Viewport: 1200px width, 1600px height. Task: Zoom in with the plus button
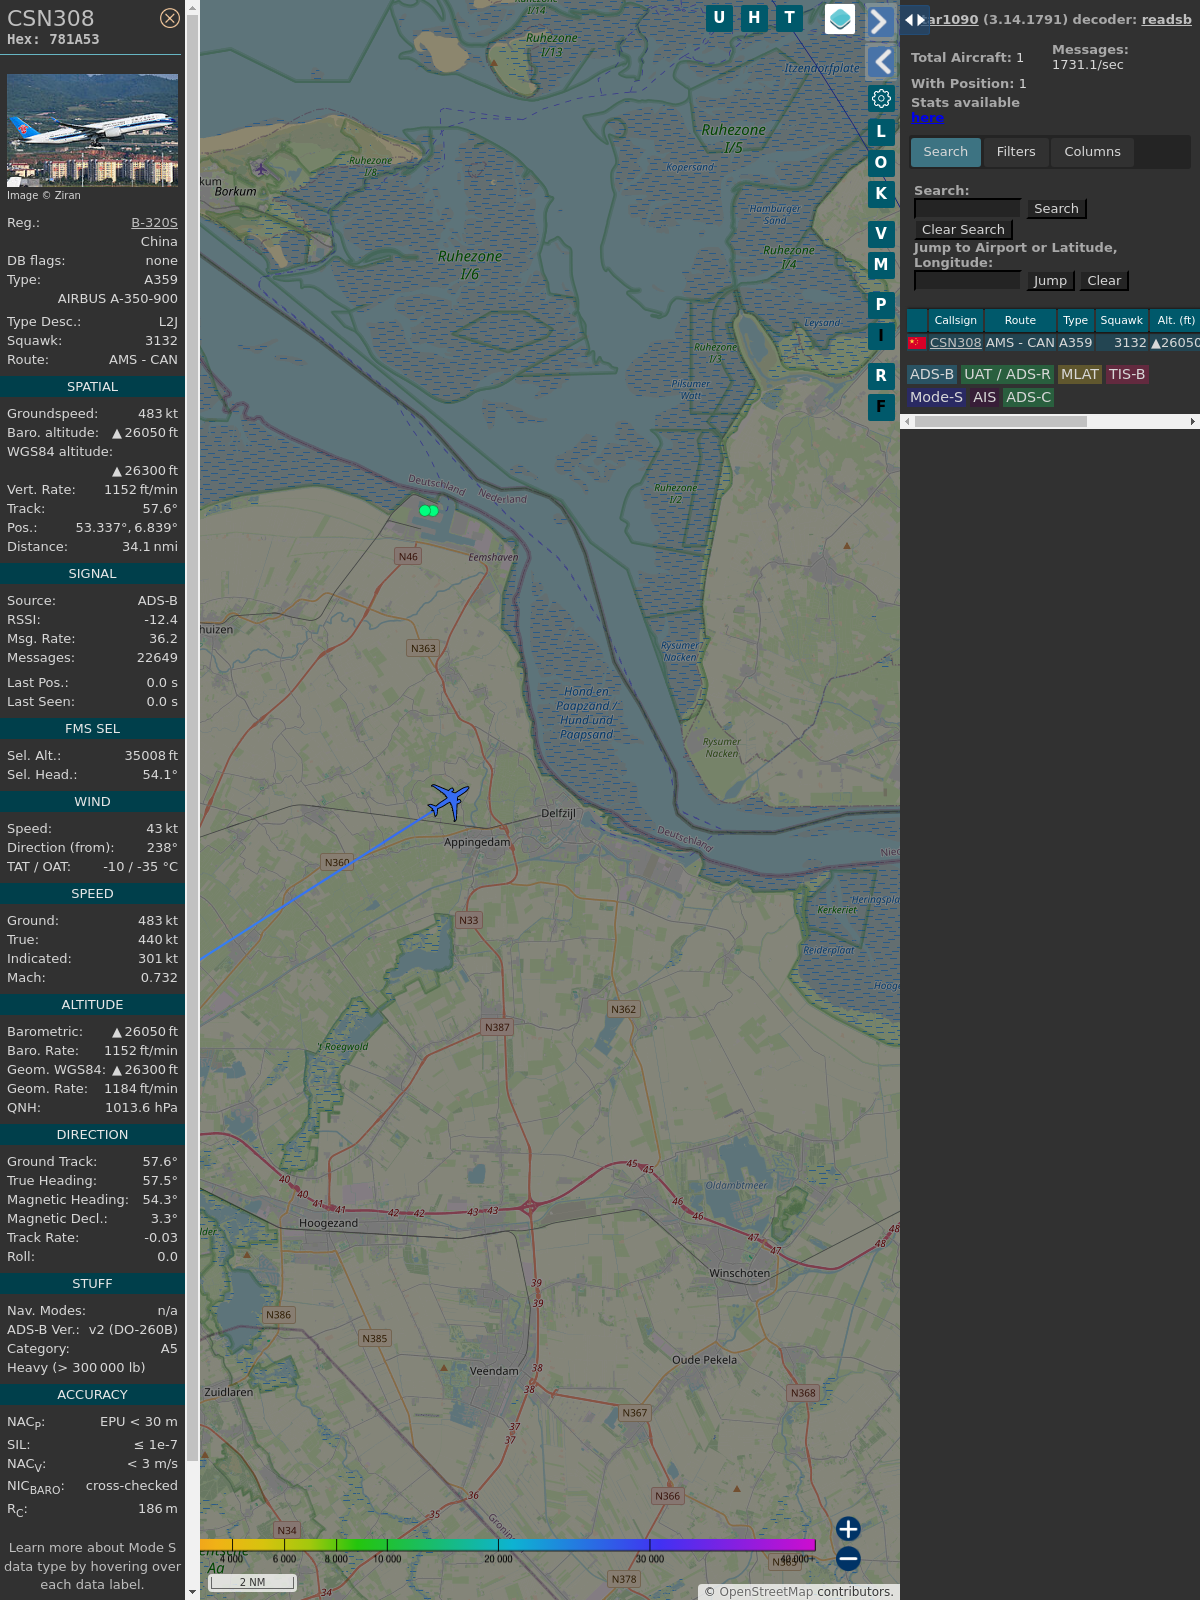[x=848, y=1528]
